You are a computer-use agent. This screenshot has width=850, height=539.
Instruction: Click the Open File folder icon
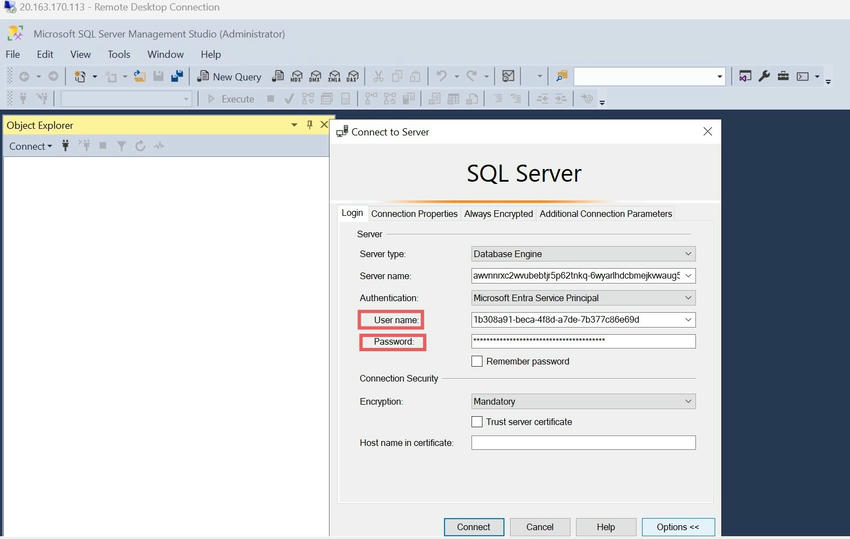pos(139,76)
